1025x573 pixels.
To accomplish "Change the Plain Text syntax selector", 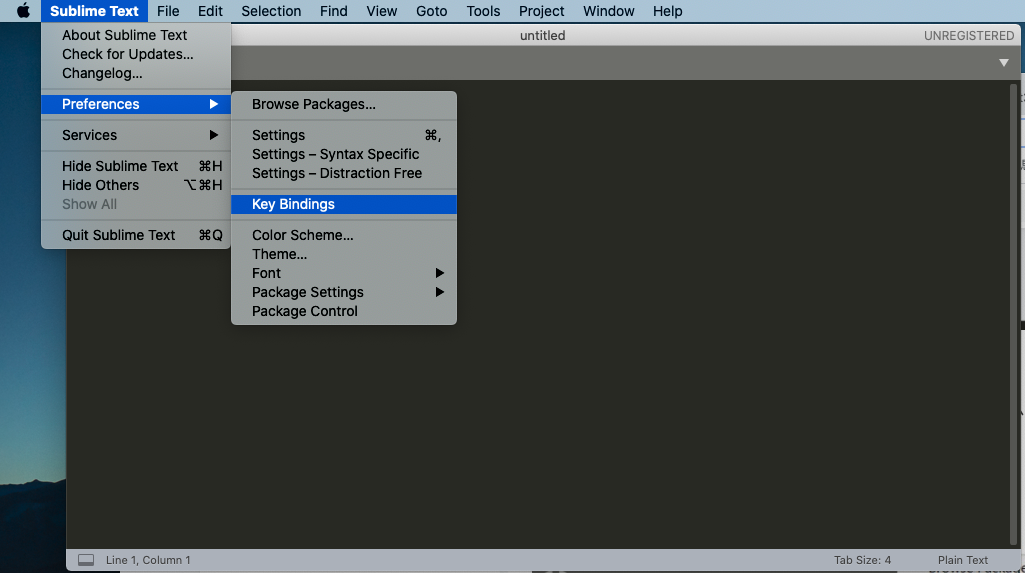I will tap(963, 560).
